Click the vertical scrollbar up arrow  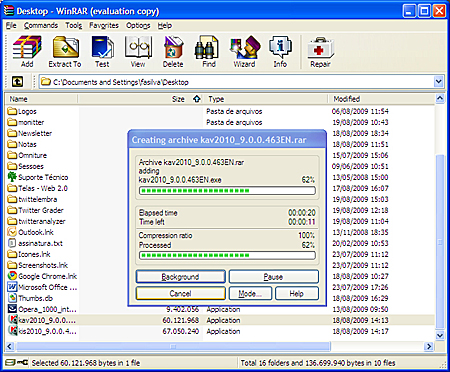[x=440, y=98]
